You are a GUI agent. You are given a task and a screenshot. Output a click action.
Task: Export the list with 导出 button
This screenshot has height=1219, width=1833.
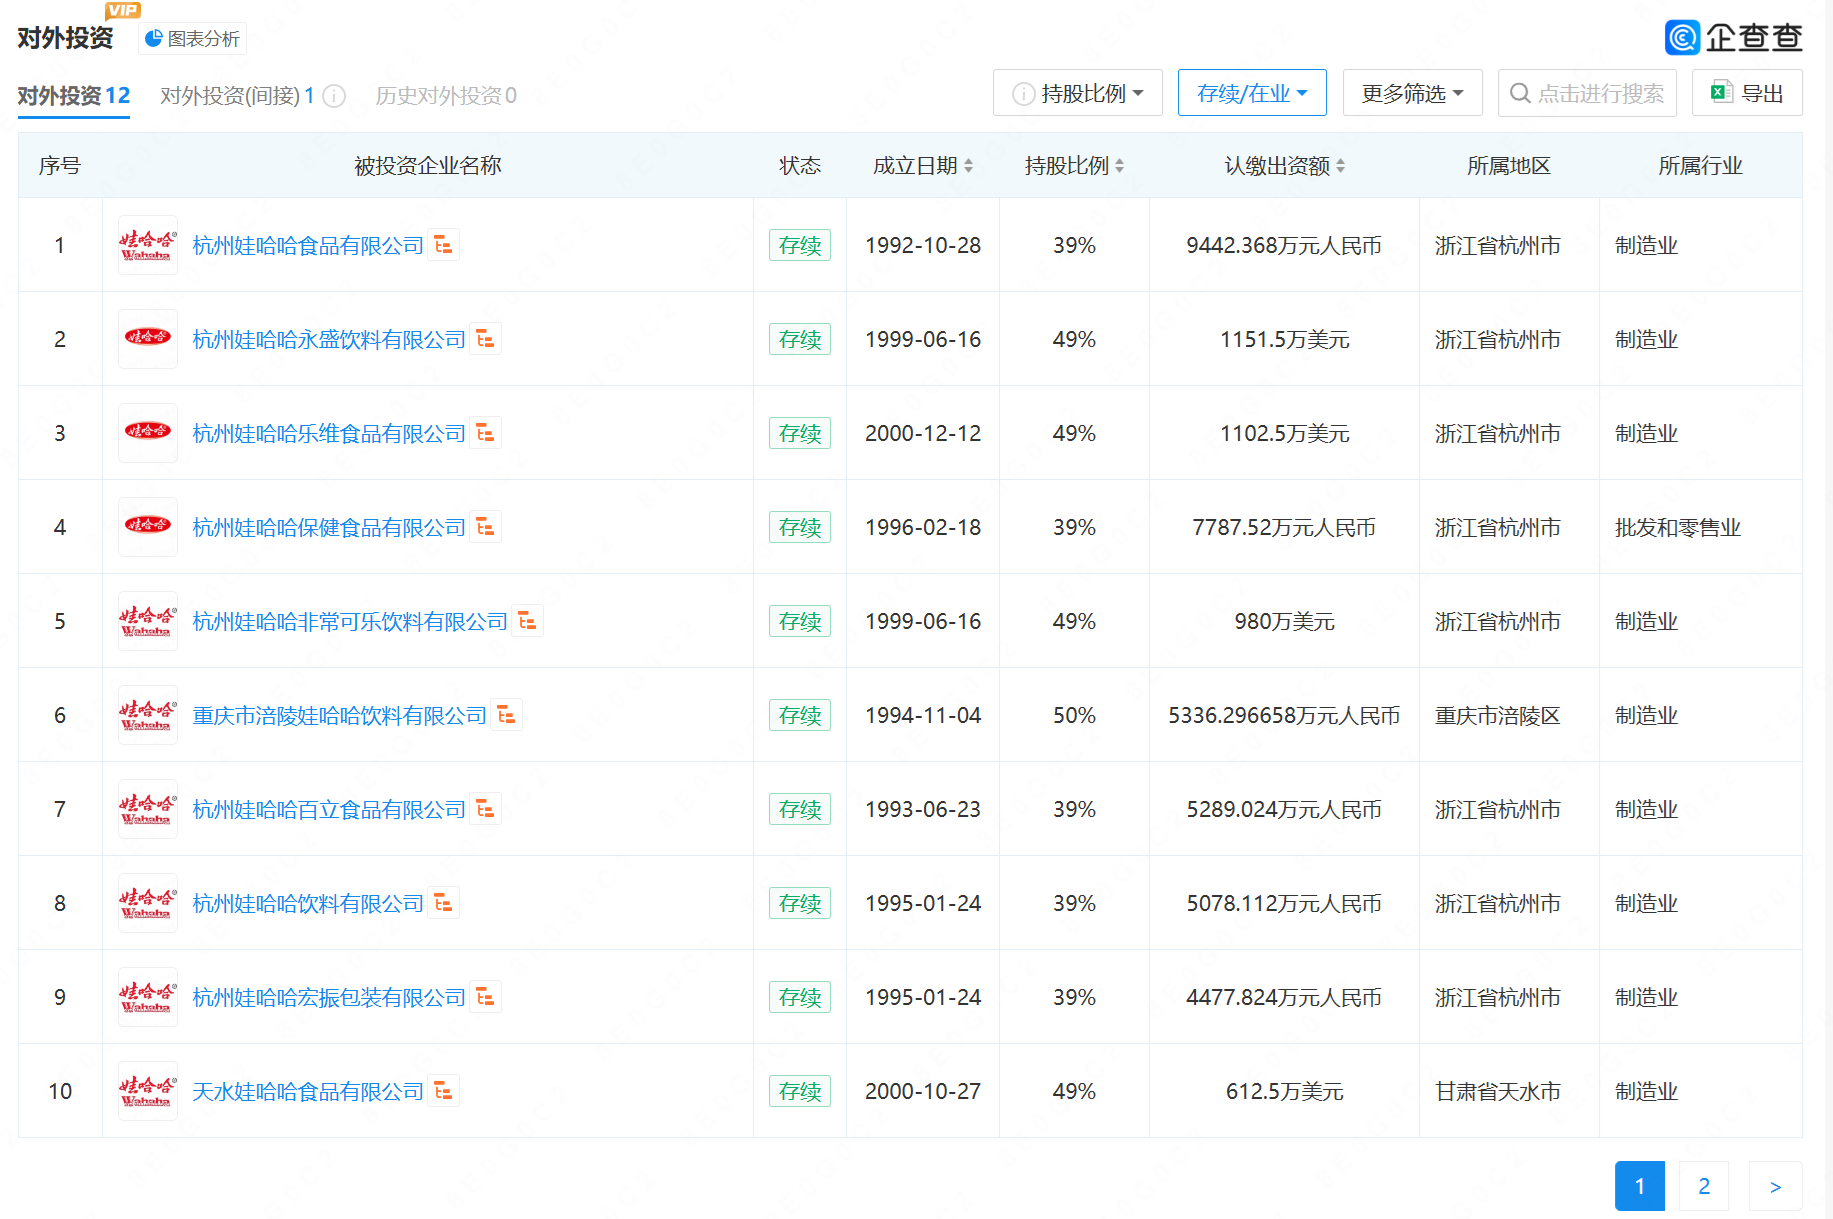1746,93
